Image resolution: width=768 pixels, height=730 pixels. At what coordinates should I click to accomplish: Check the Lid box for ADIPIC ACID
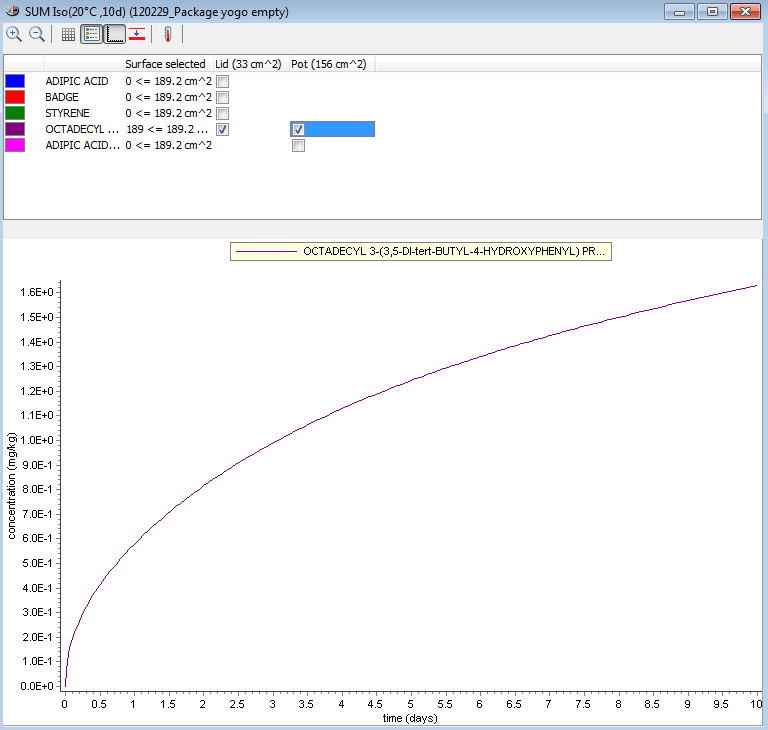coord(223,81)
